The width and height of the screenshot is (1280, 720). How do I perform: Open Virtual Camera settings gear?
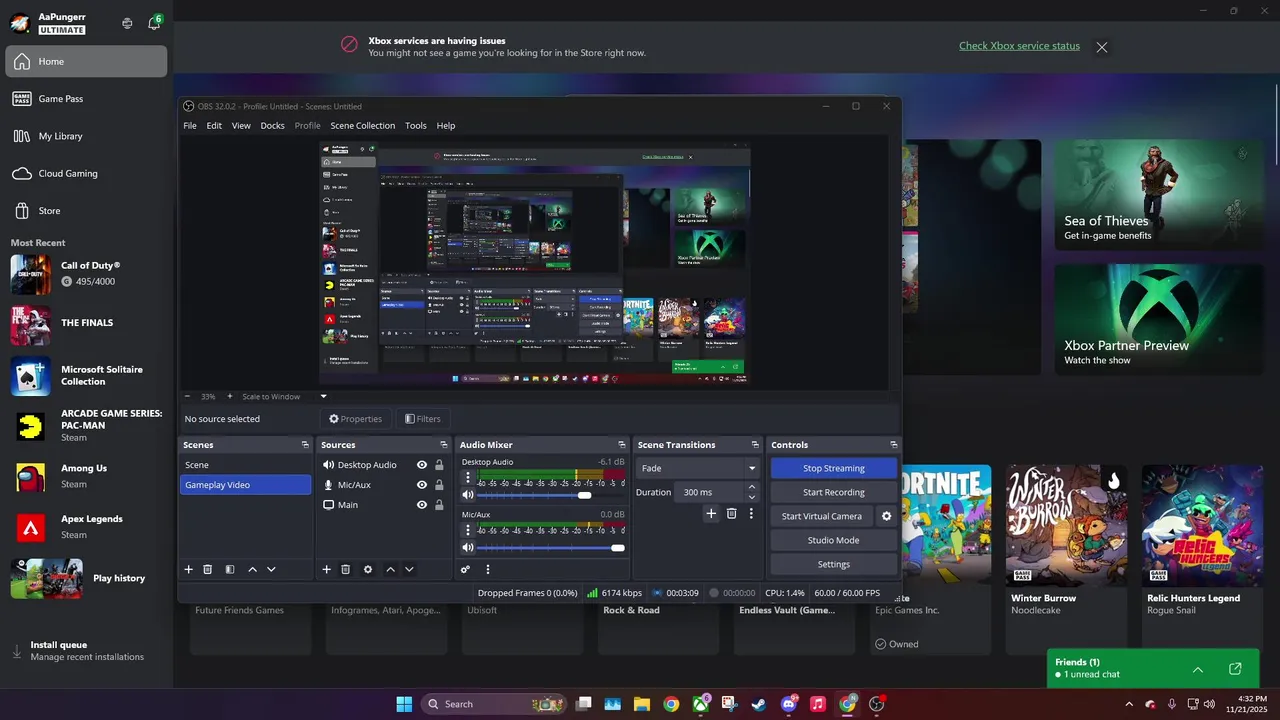(x=886, y=516)
